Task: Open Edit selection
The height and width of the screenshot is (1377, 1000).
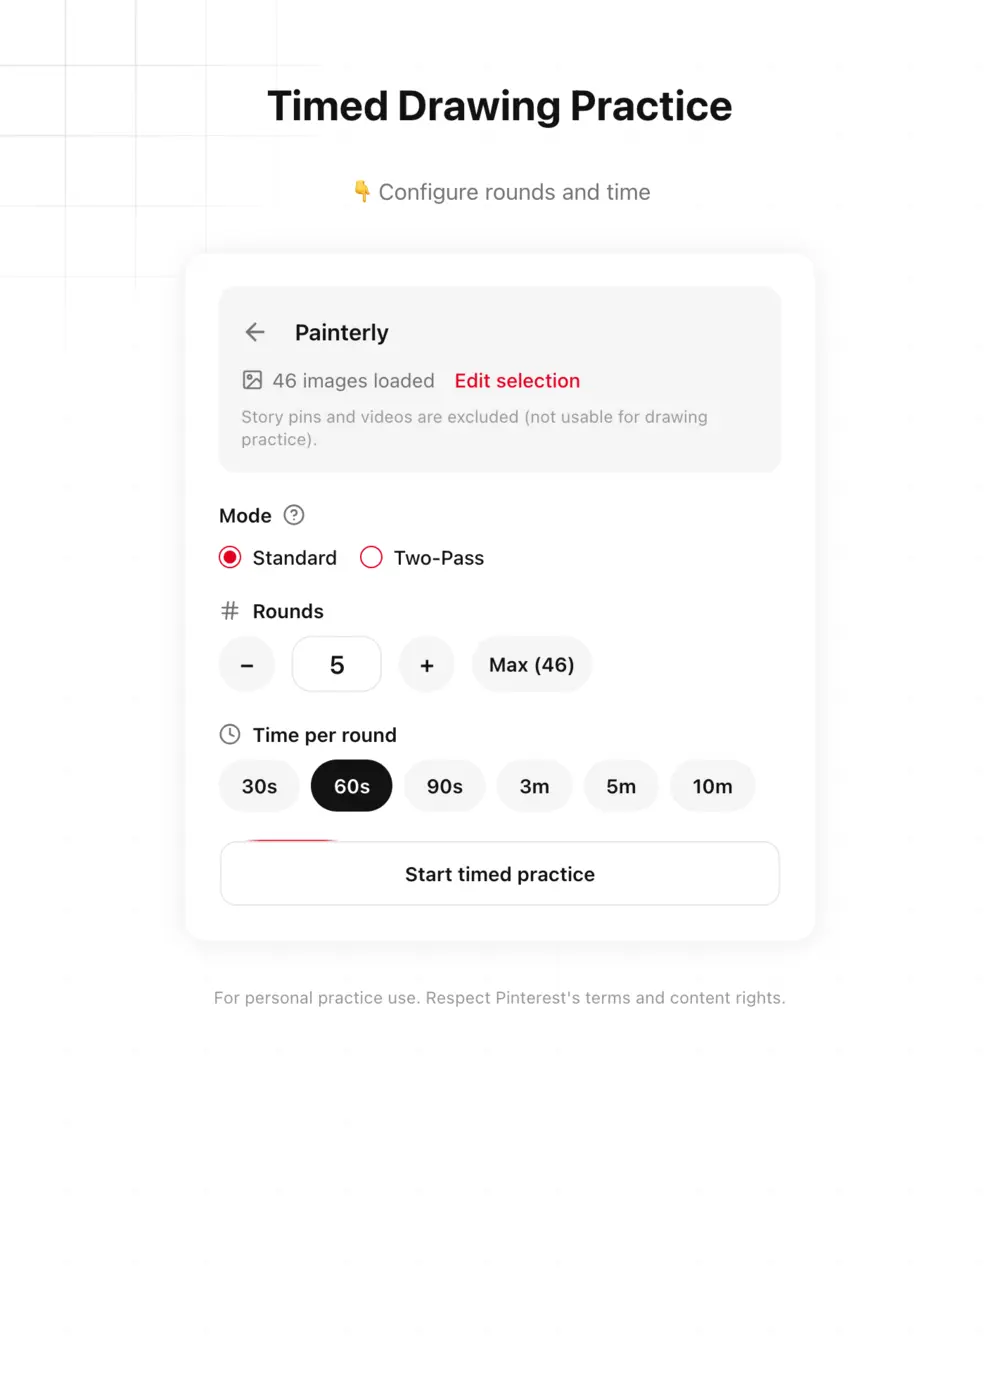Action: [x=517, y=380]
